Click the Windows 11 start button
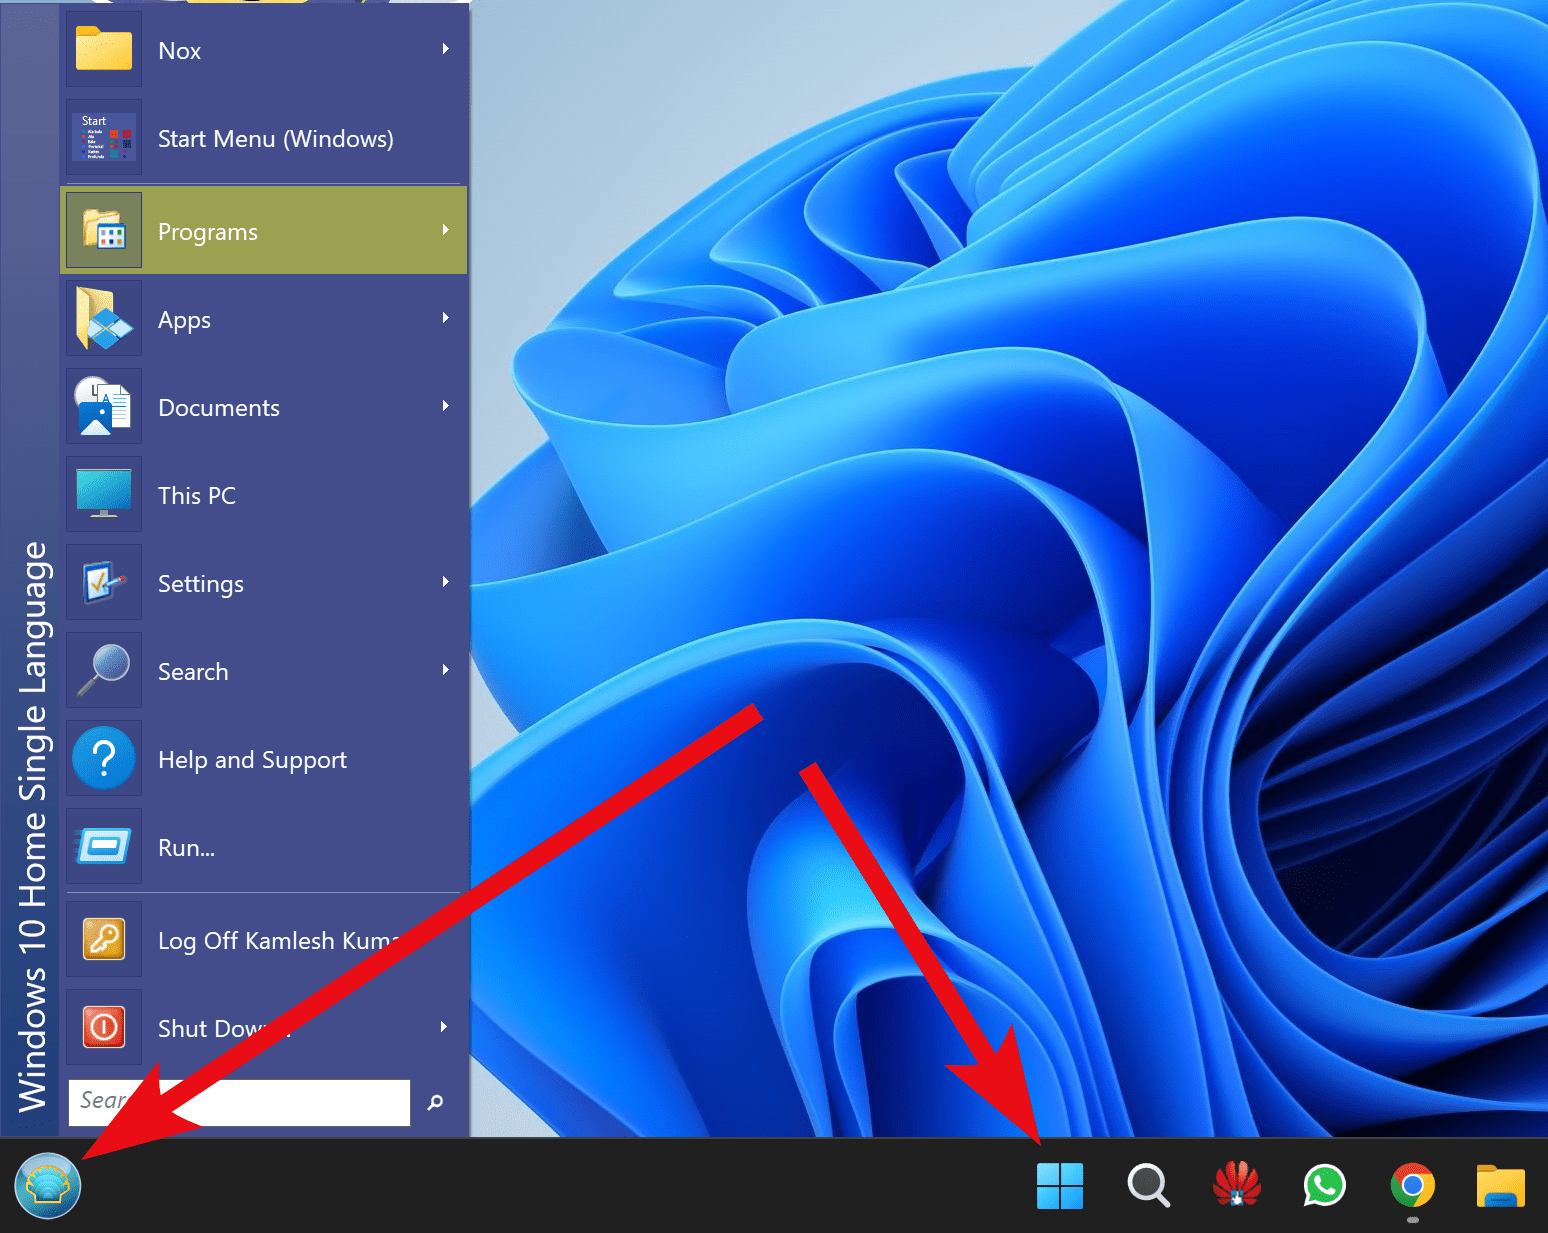The image size is (1548, 1233). pyautogui.click(x=1060, y=1186)
